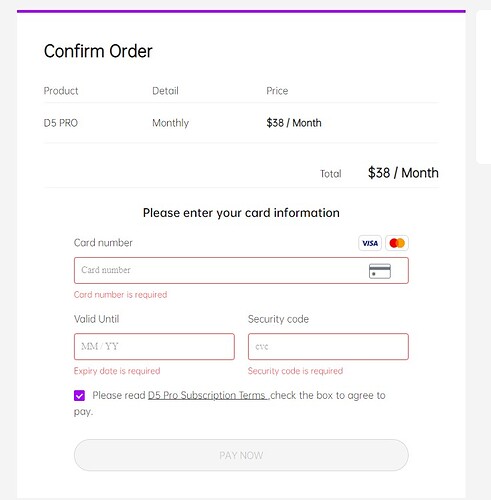The image size is (491, 500).
Task: Focus the cvc security code field
Action: pos(328,346)
